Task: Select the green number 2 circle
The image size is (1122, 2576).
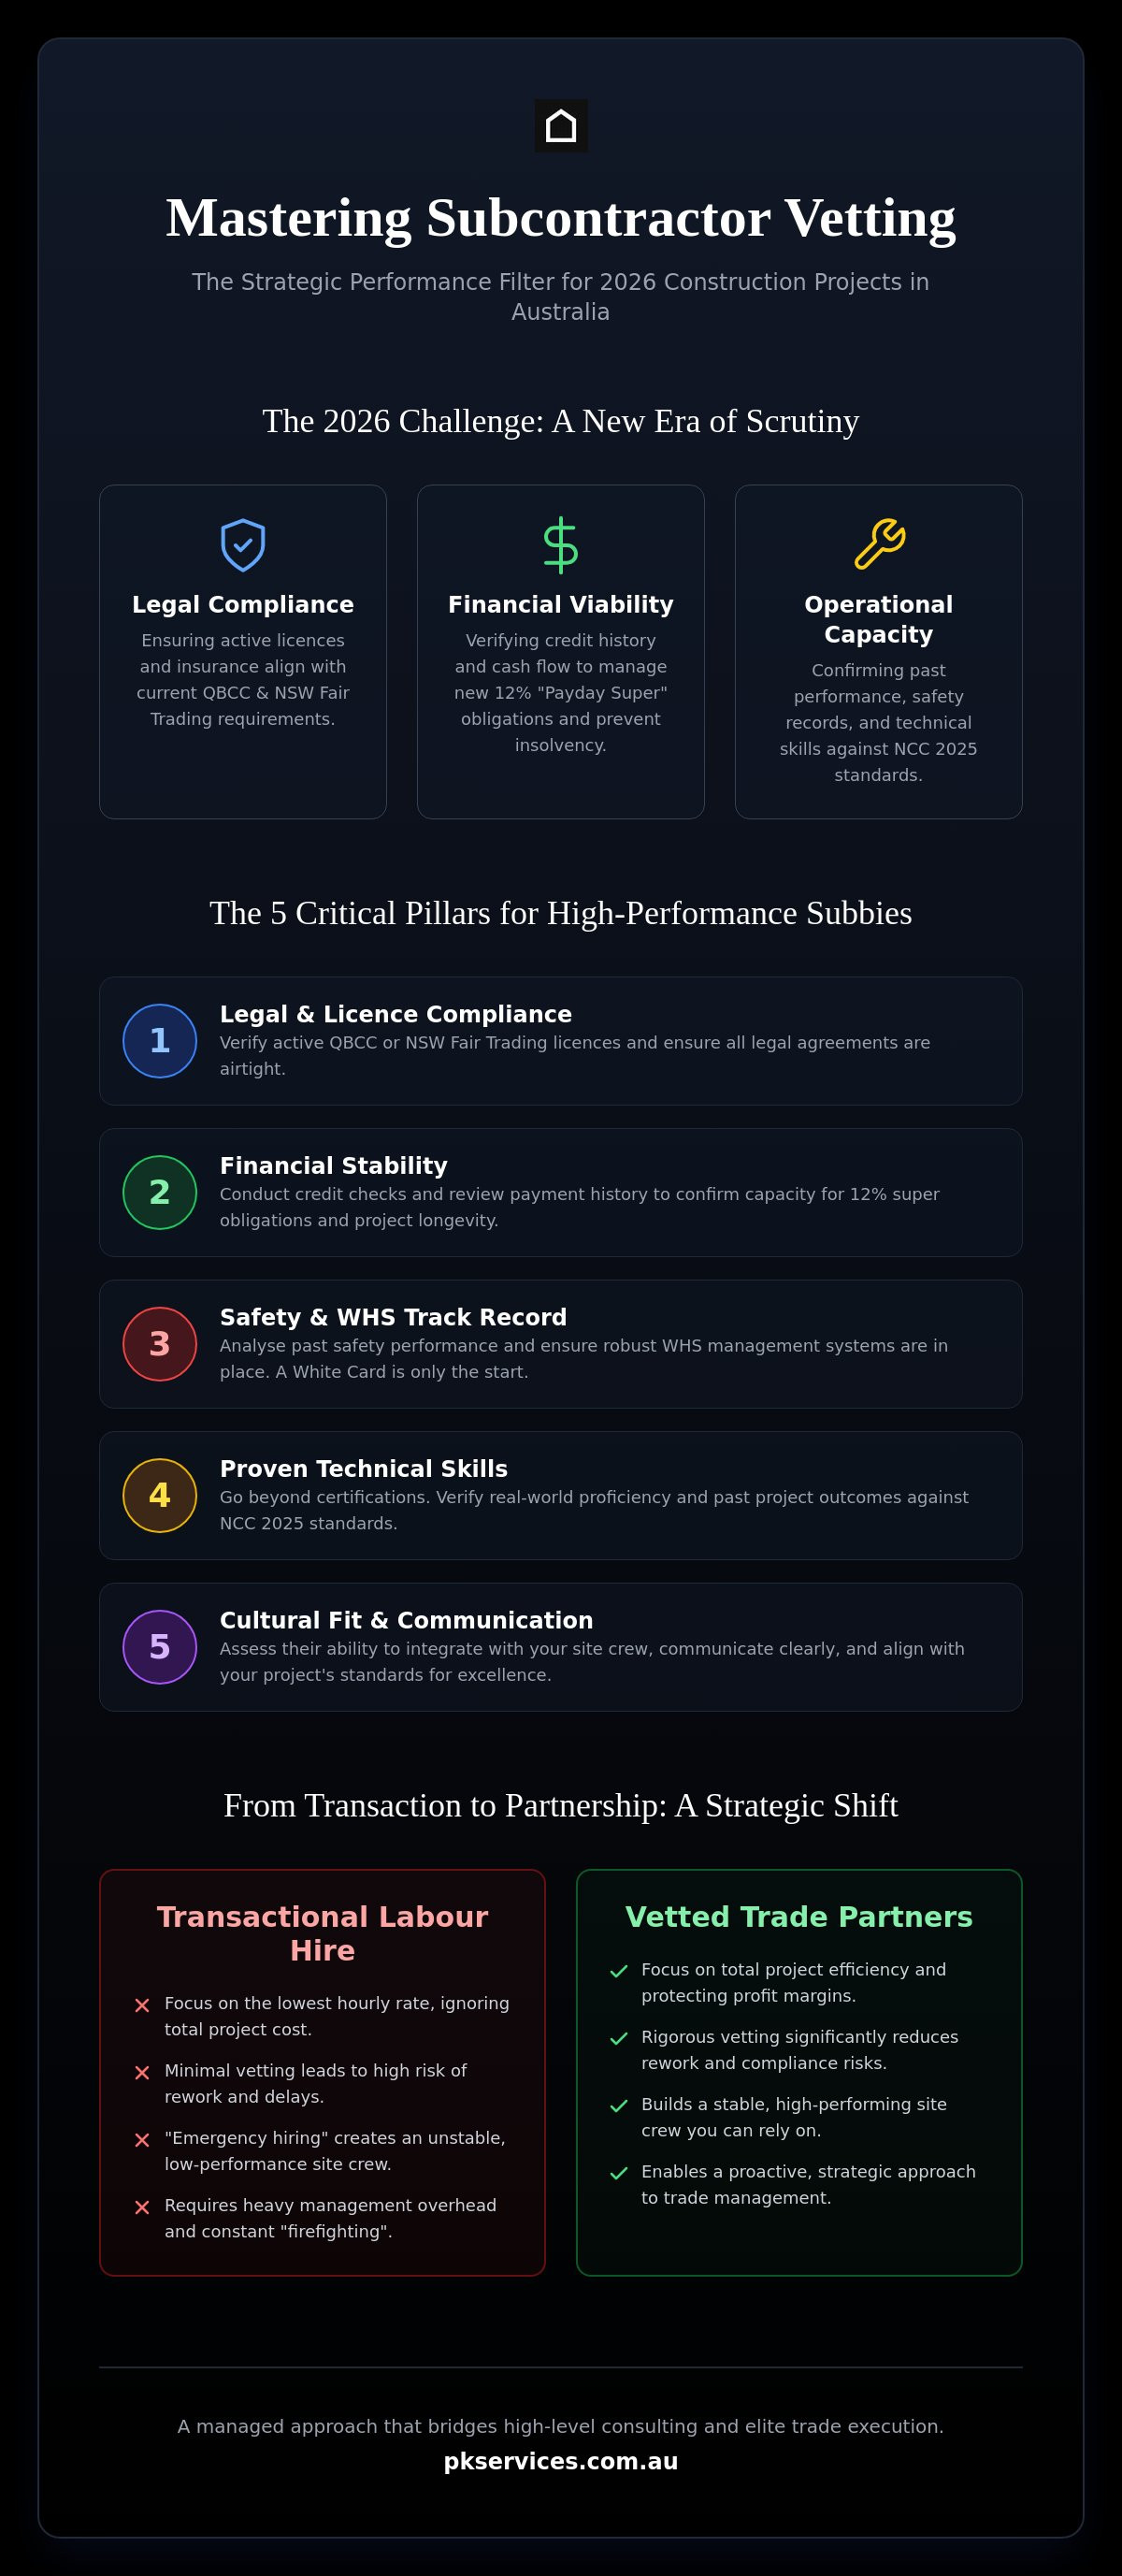Action: pos(160,1192)
